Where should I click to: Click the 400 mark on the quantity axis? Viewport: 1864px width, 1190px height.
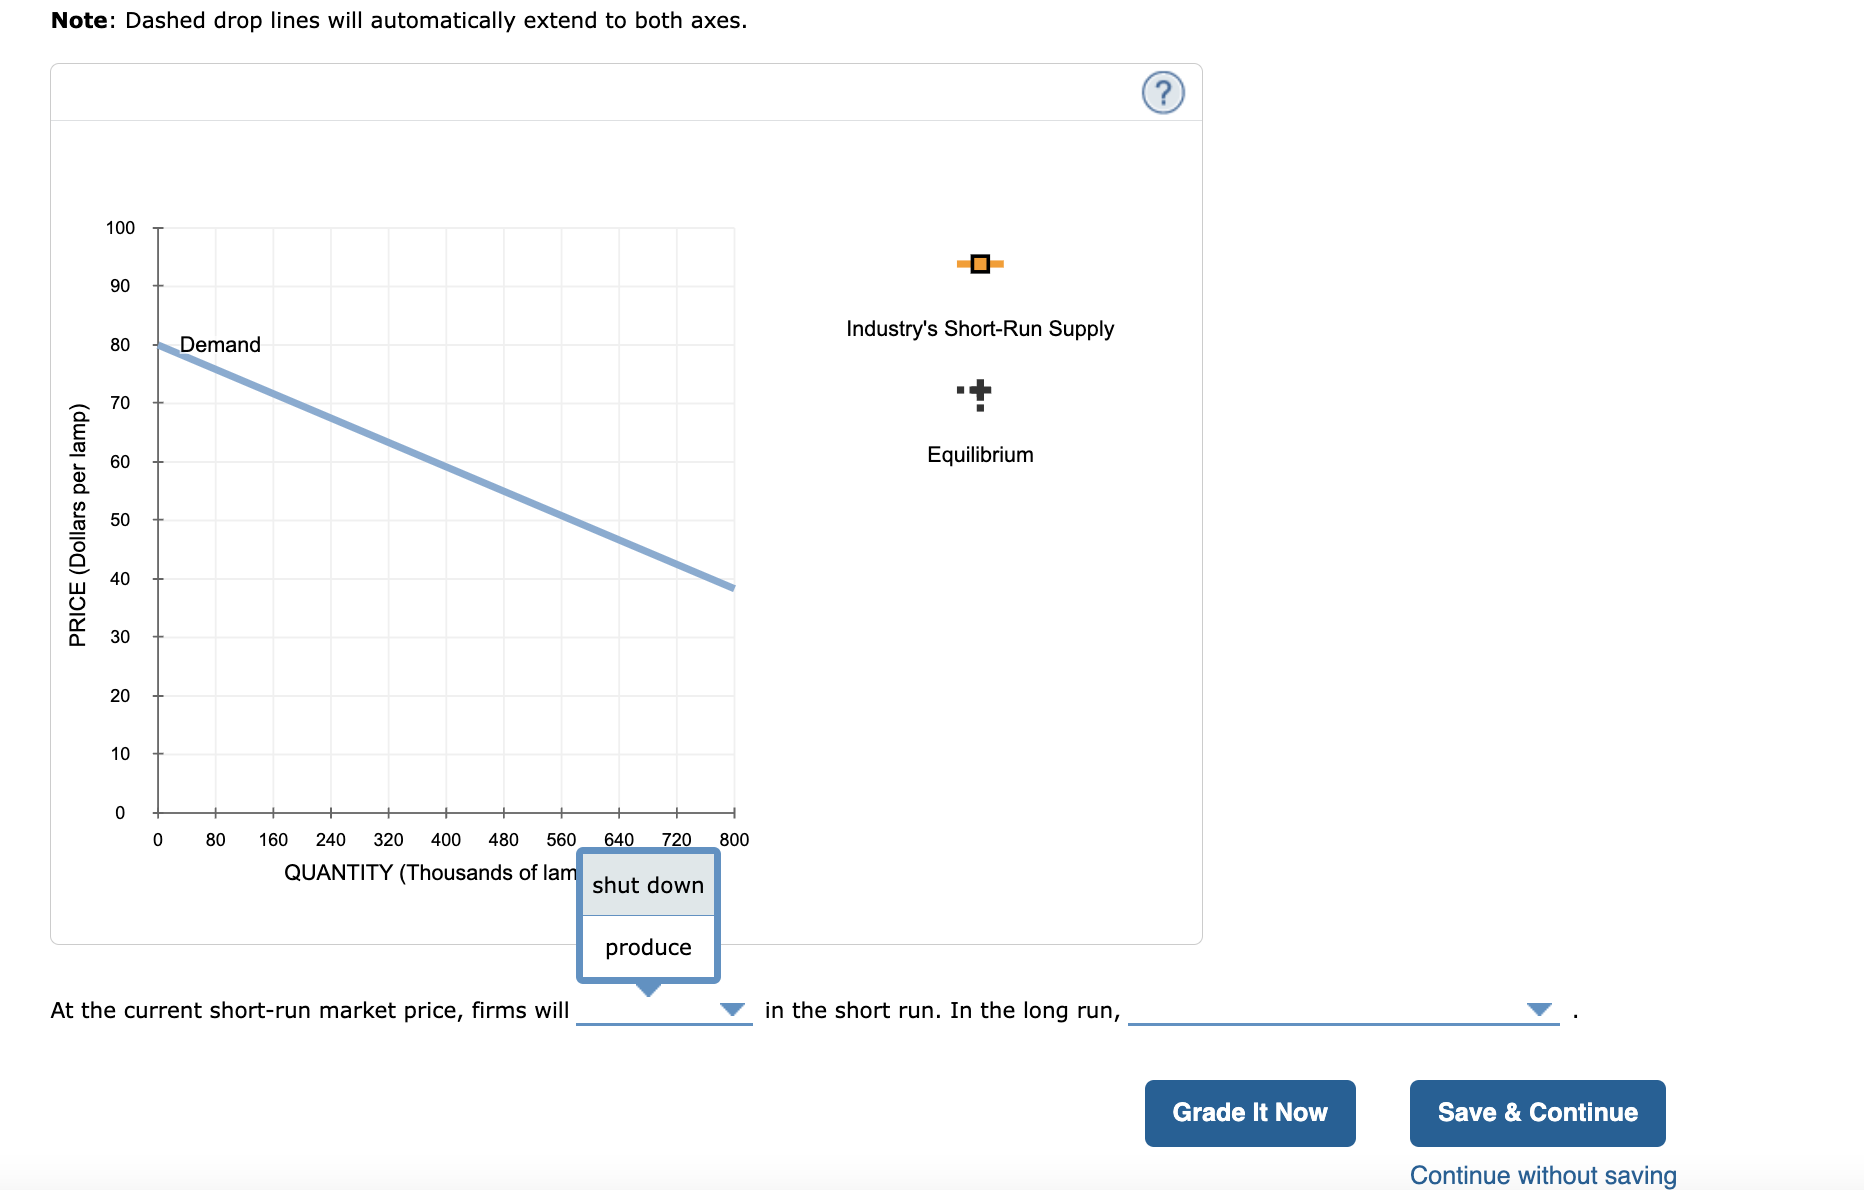coord(446,840)
